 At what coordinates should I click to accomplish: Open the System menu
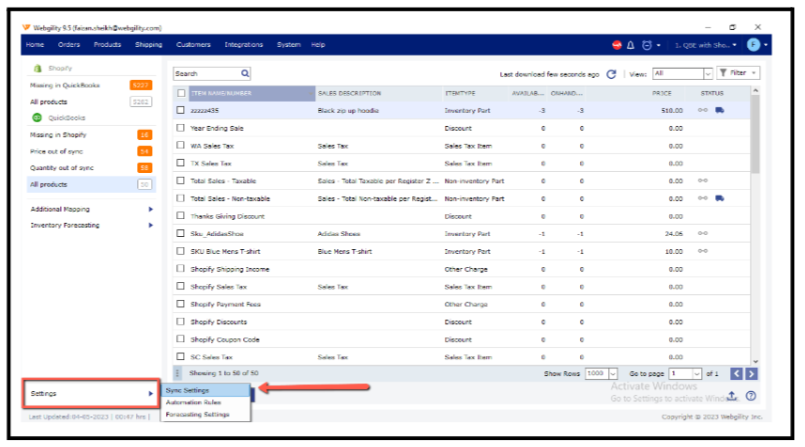pyautogui.click(x=289, y=45)
